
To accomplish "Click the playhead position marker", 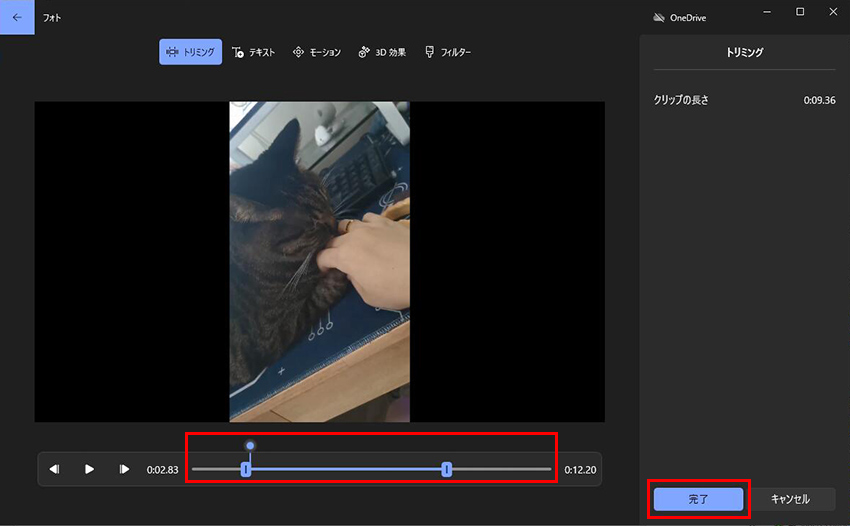I will [250, 446].
